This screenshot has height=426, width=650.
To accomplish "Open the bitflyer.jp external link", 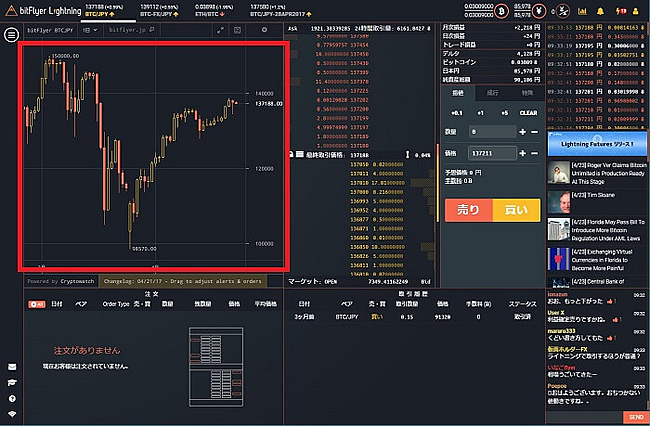I will tap(131, 30).
